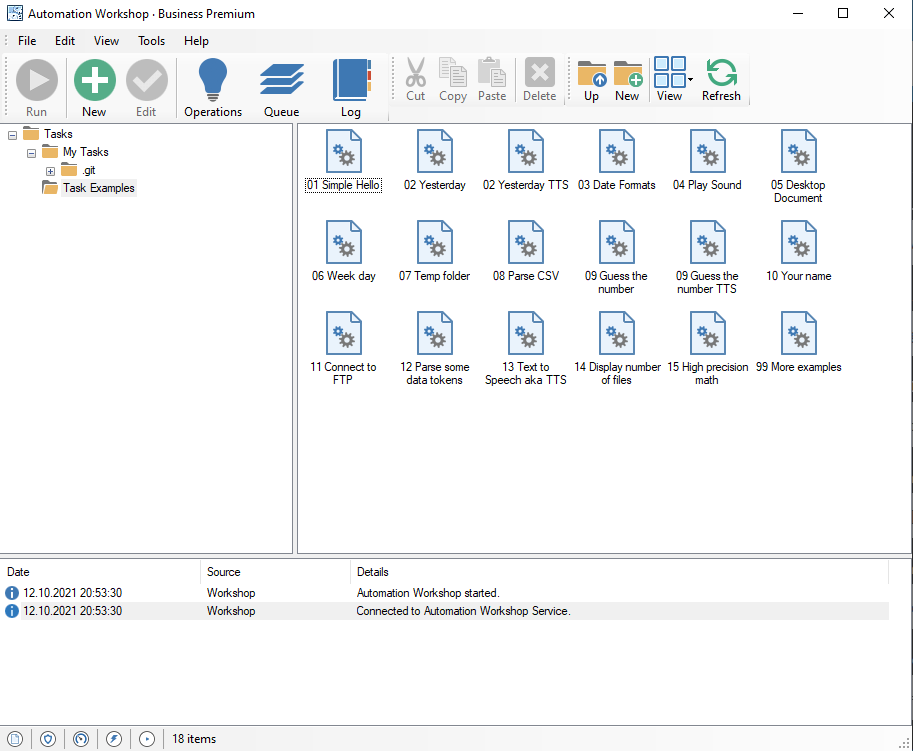Click the play circle status bar icon
This screenshot has height=751, width=913.
[147, 739]
